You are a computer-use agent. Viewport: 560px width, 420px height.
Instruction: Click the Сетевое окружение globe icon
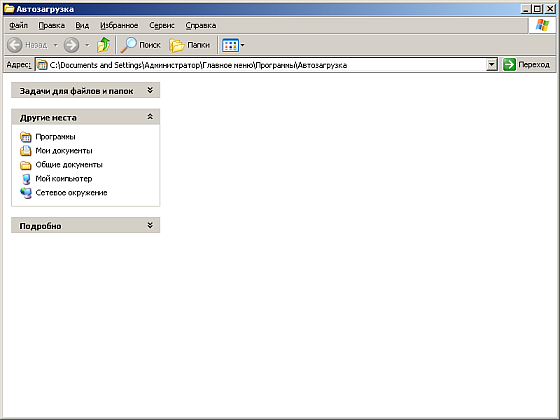[x=26, y=193]
